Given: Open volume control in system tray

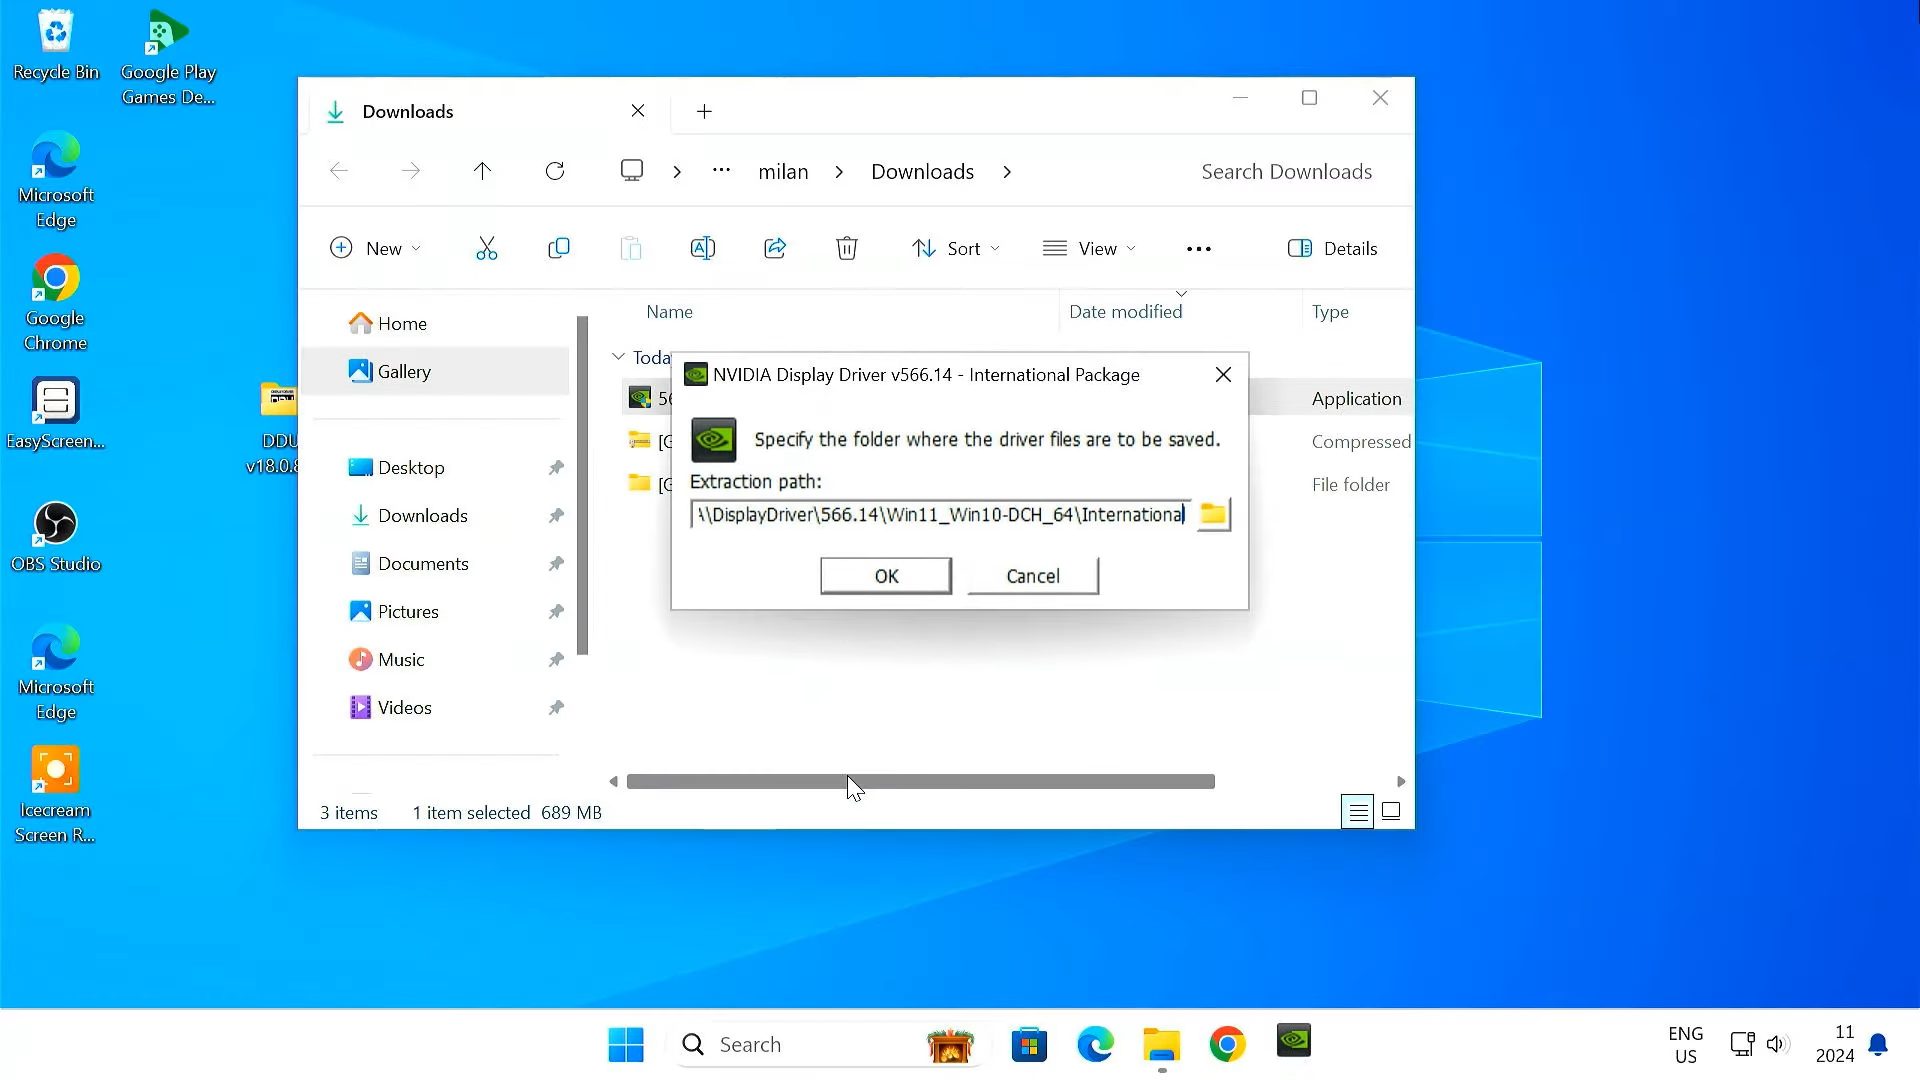Looking at the screenshot, I should pyautogui.click(x=1776, y=1045).
